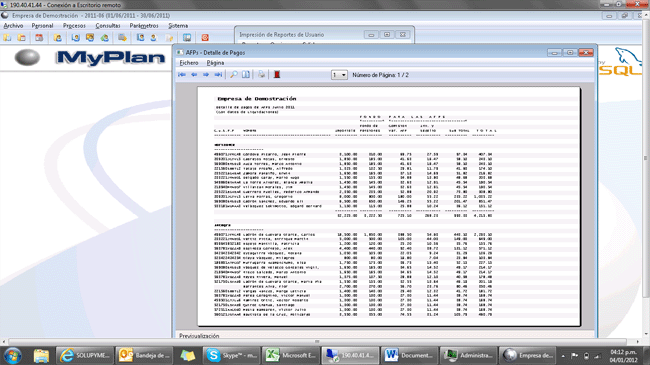Open the Personal menu
Screen dimensions: 650x365
pyautogui.click(x=42, y=26)
